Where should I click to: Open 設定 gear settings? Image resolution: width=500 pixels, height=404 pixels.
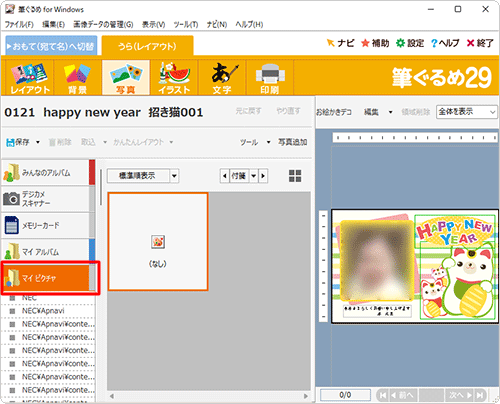pos(410,43)
